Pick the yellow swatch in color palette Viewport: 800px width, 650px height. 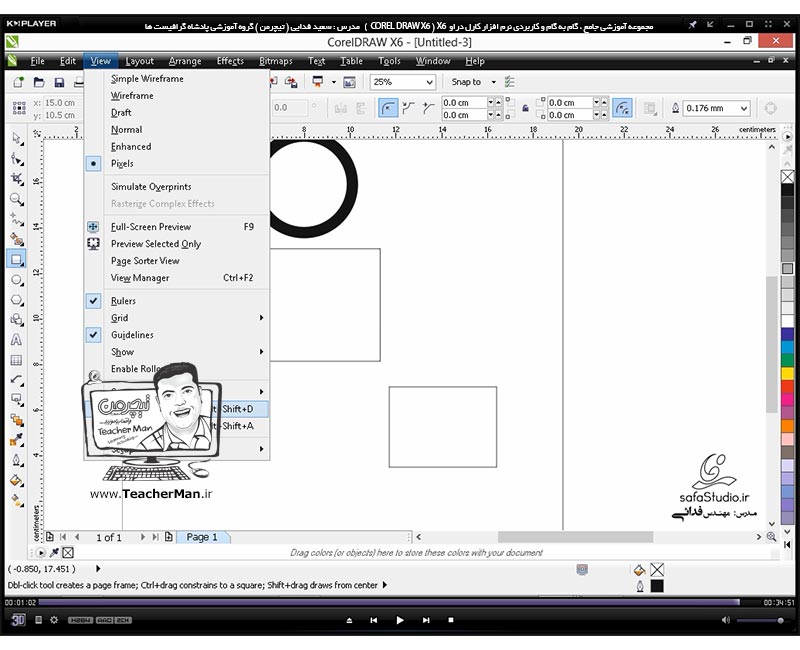[x=787, y=374]
